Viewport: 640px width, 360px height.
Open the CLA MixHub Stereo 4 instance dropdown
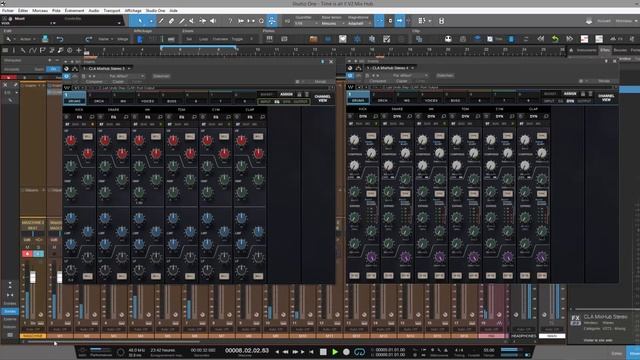click(391, 68)
